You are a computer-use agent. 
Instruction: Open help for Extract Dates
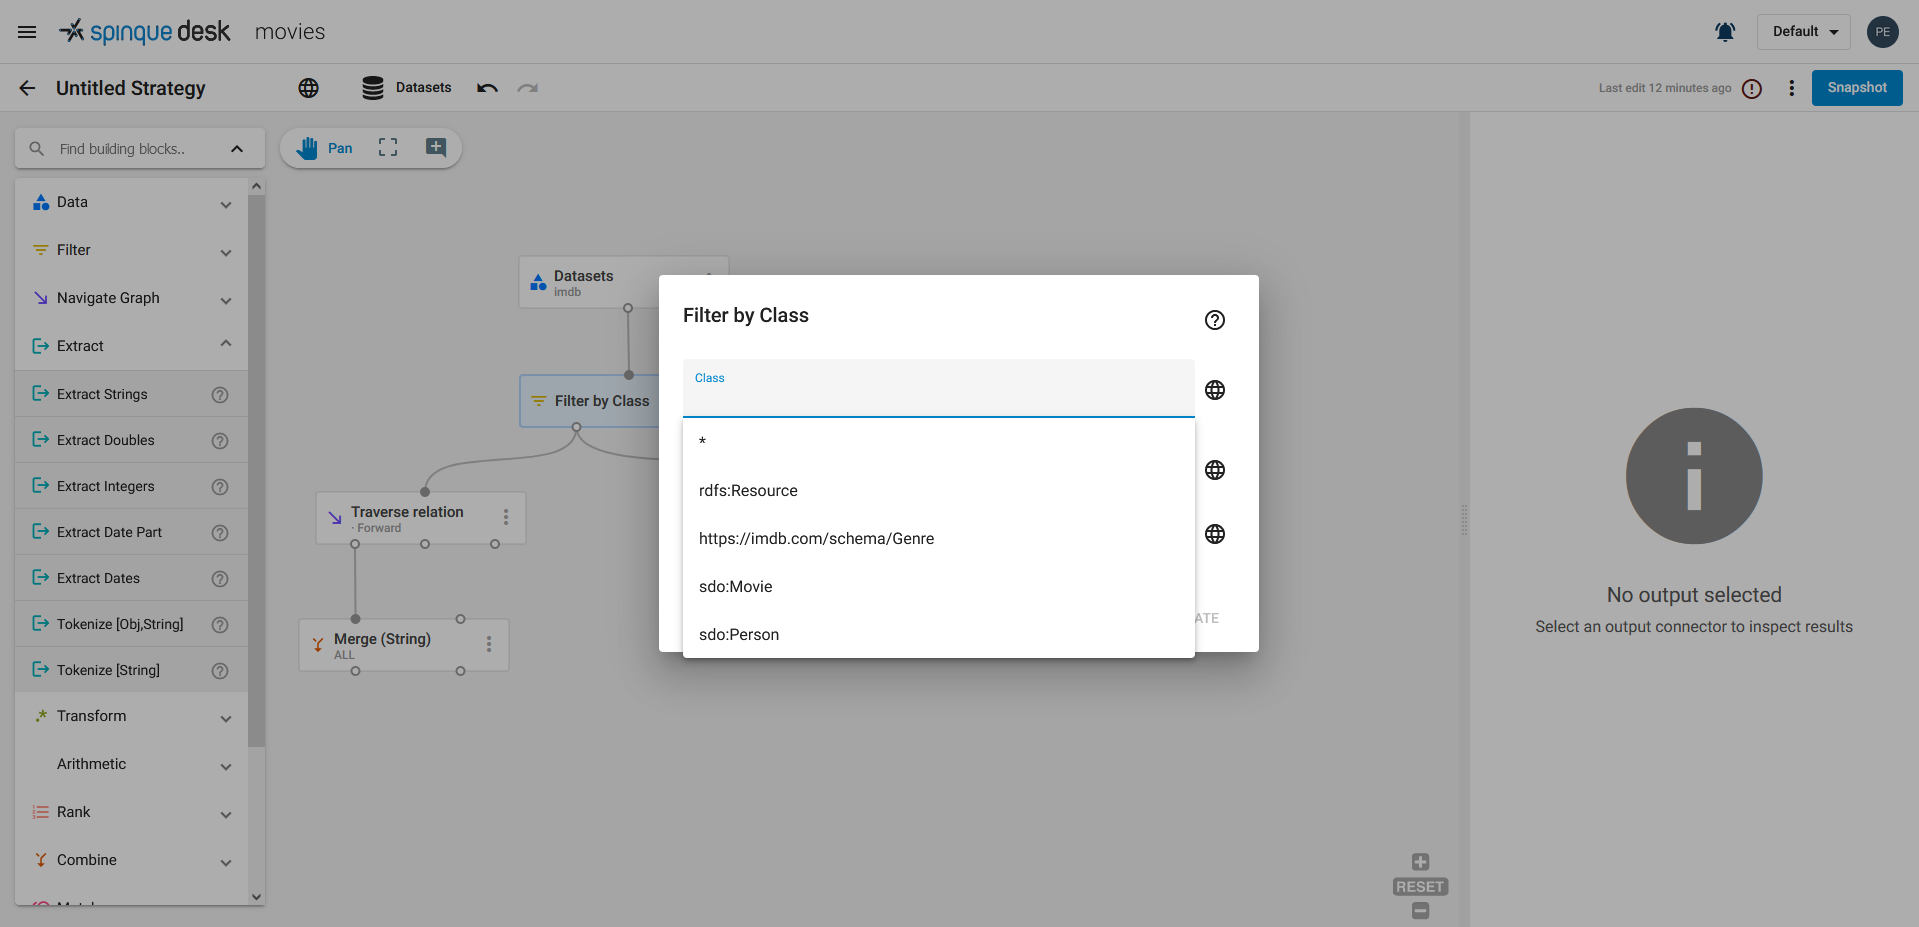pos(220,579)
